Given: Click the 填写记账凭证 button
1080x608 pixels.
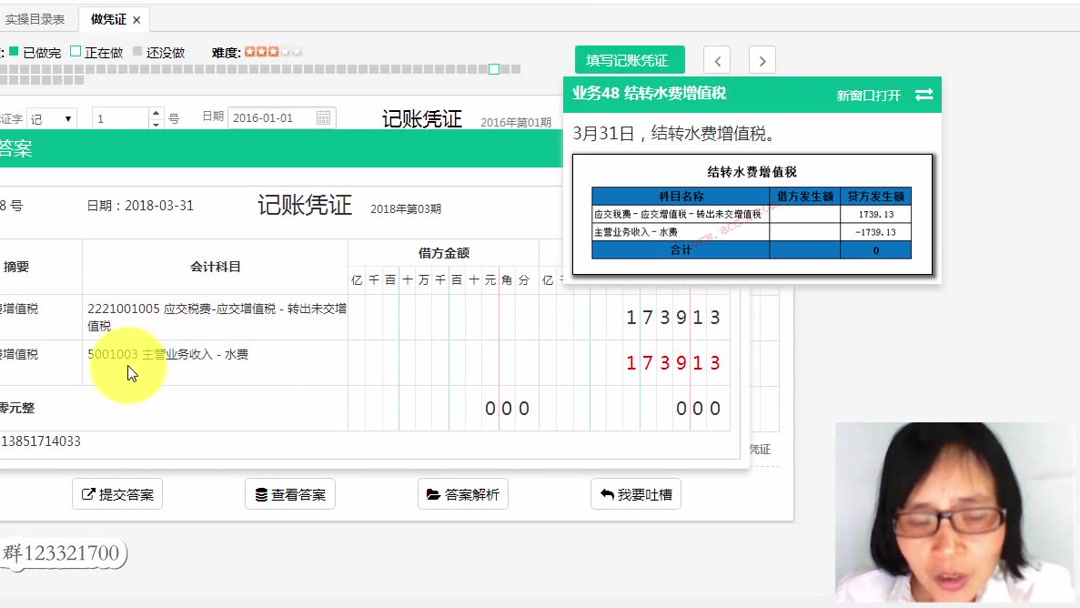Looking at the screenshot, I should click(629, 60).
